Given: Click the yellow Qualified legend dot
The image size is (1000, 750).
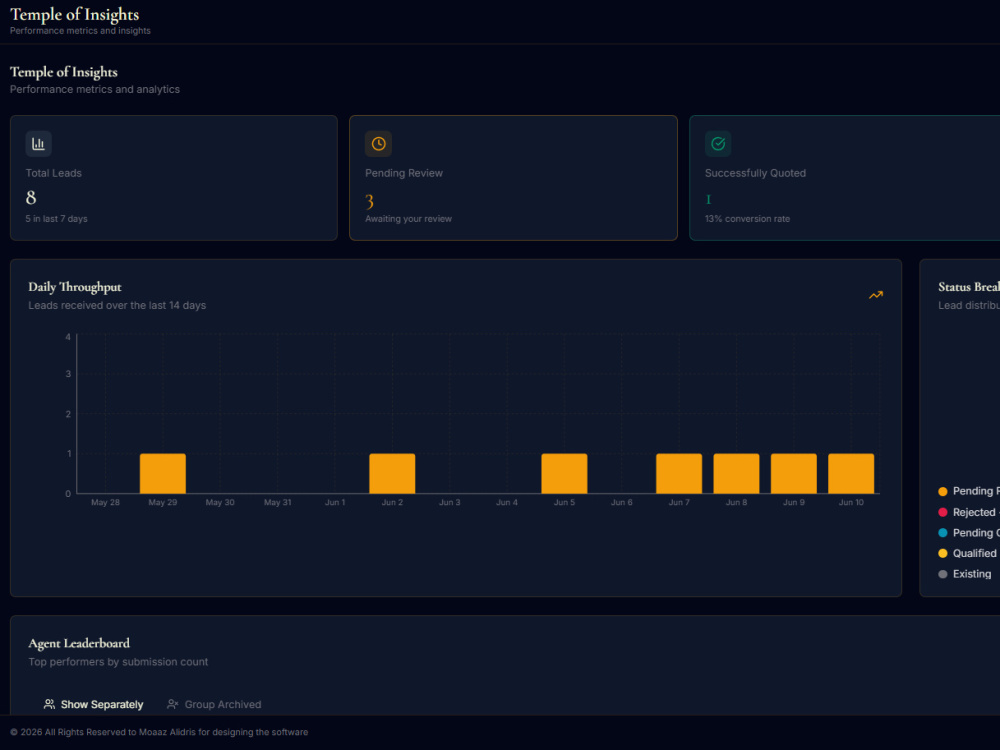Looking at the screenshot, I should tap(943, 553).
